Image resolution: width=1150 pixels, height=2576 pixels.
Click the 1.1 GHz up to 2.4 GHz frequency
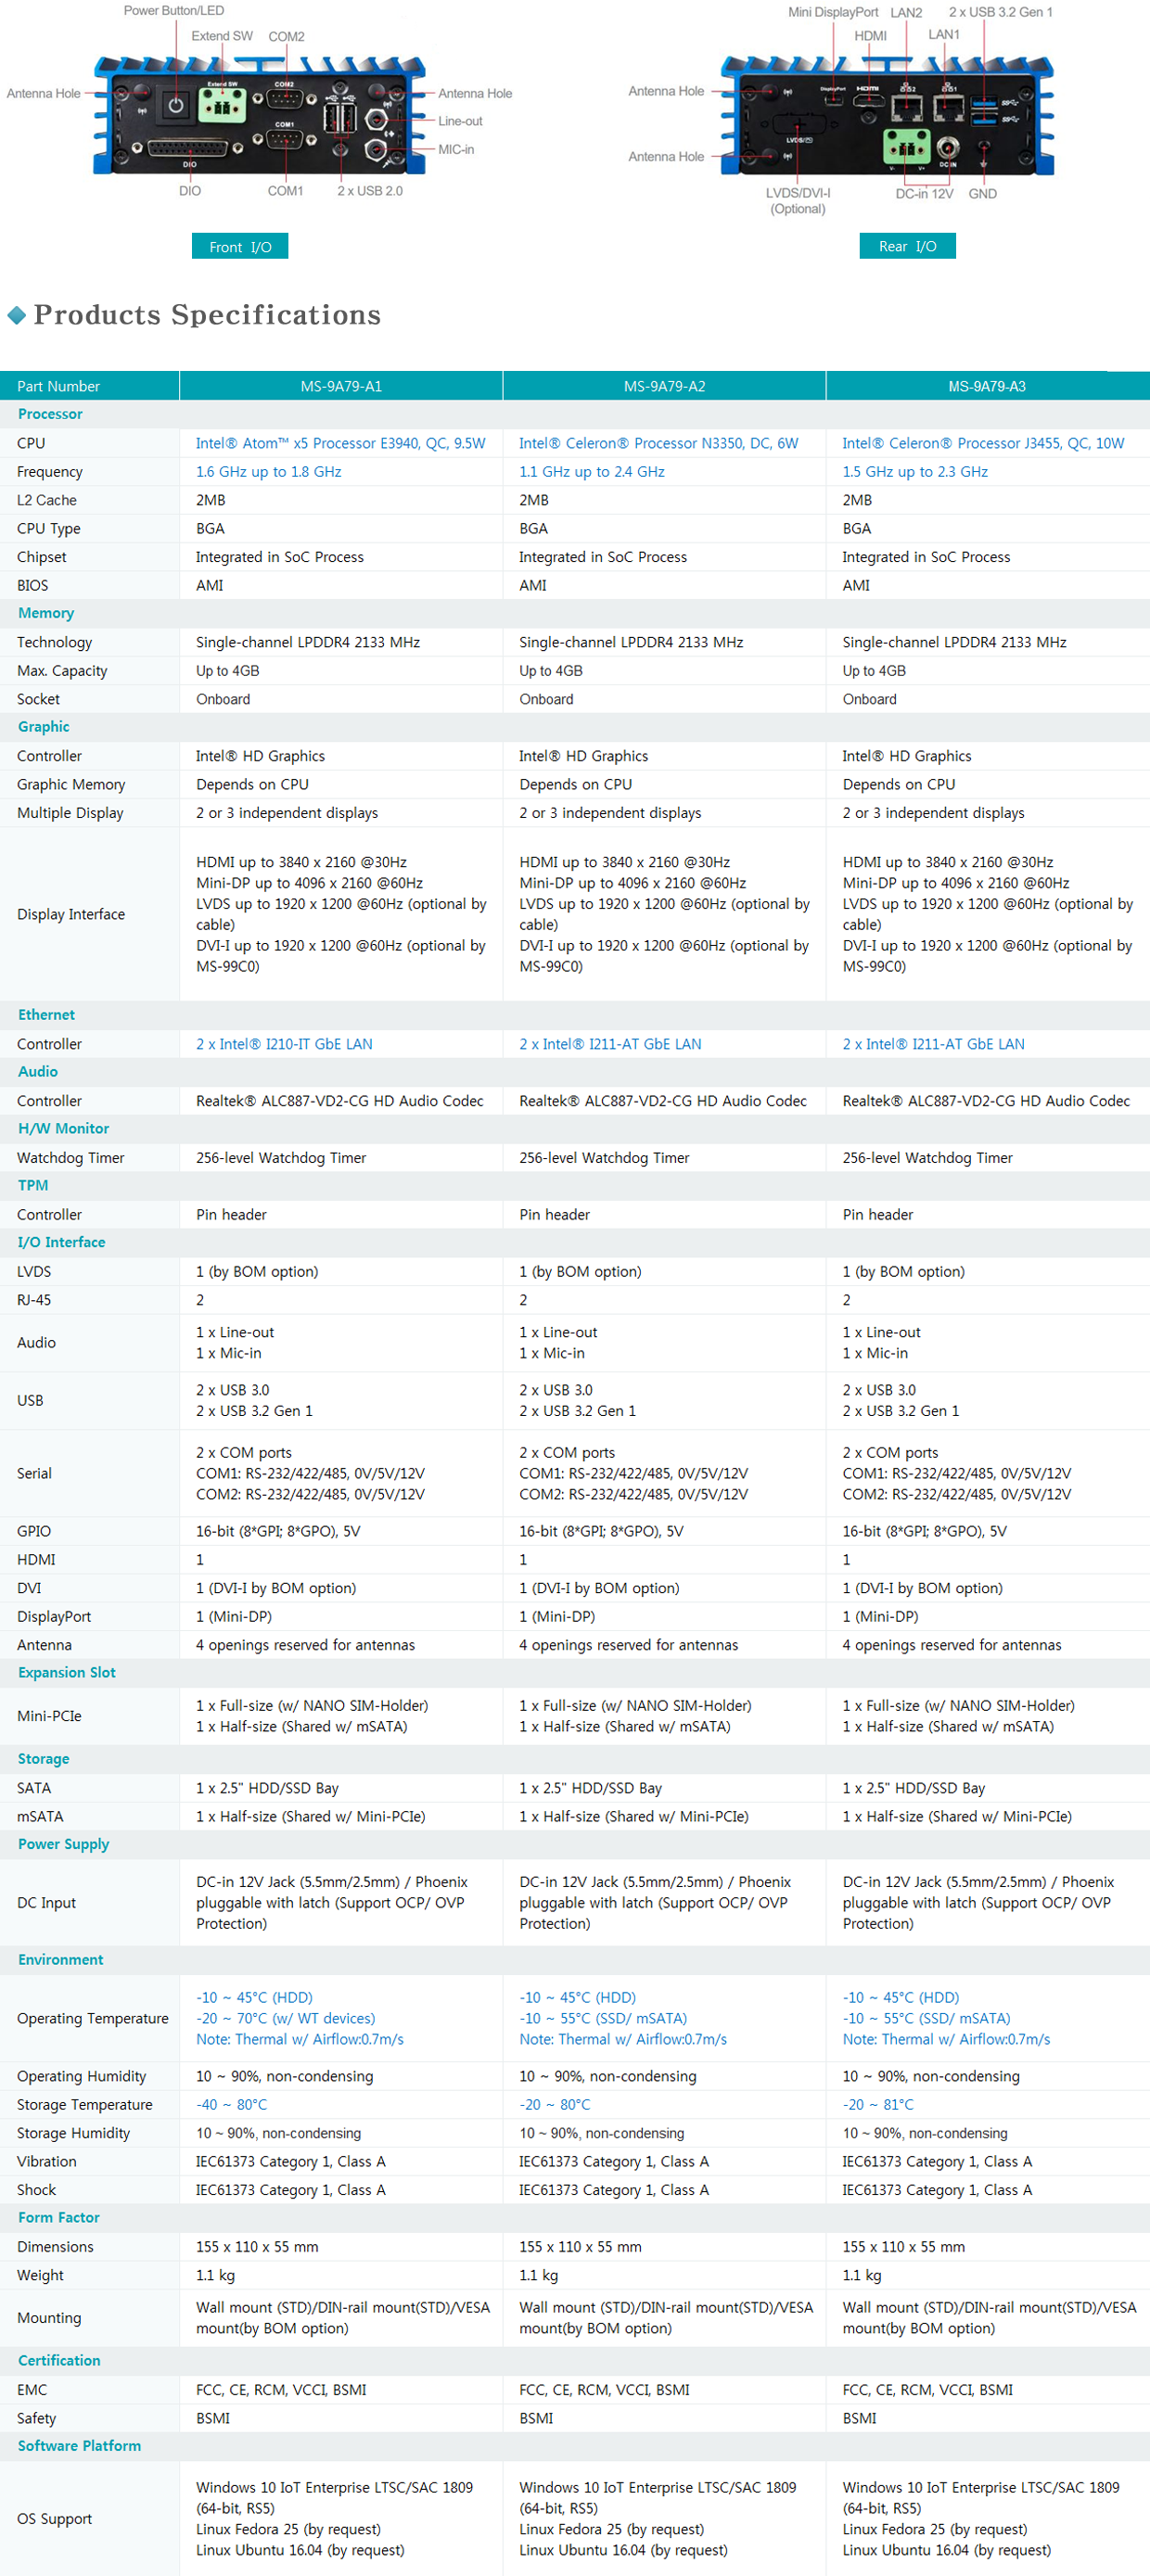point(591,472)
